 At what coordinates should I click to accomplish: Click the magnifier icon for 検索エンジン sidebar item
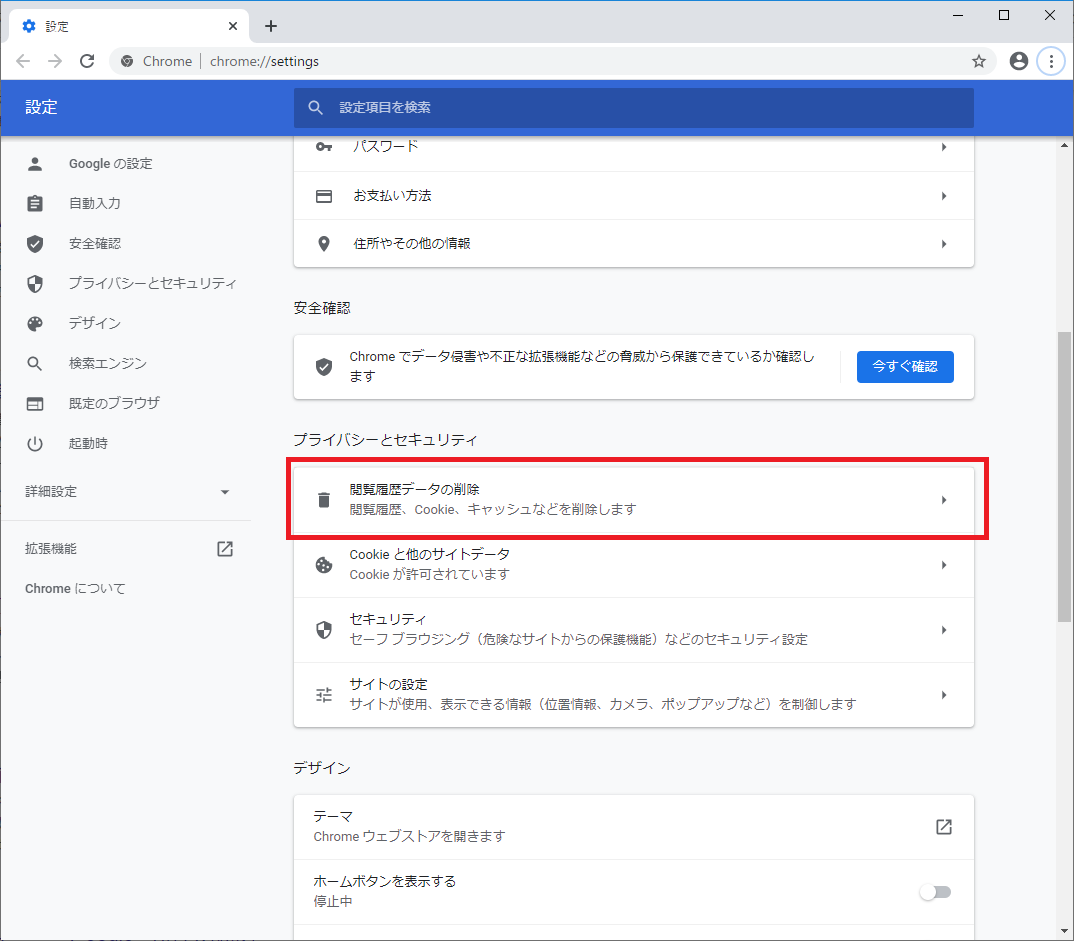[35, 364]
